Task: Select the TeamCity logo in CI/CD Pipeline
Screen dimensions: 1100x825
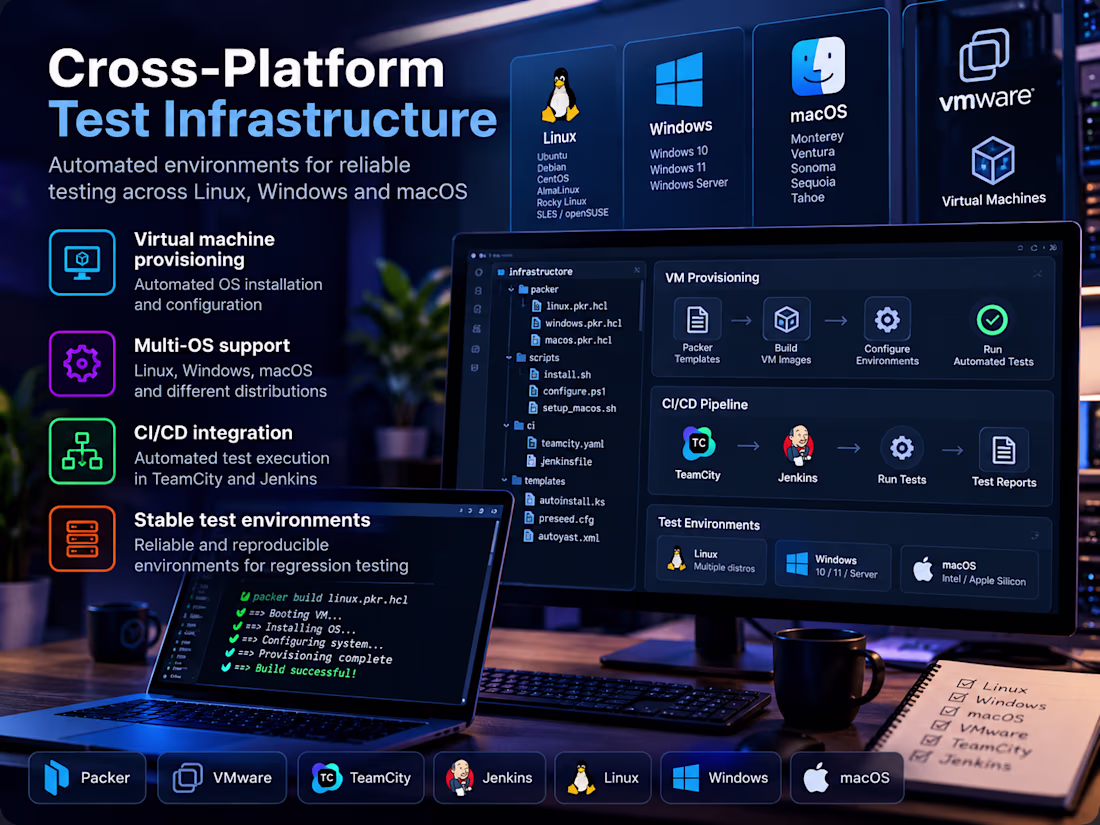Action: (698, 443)
